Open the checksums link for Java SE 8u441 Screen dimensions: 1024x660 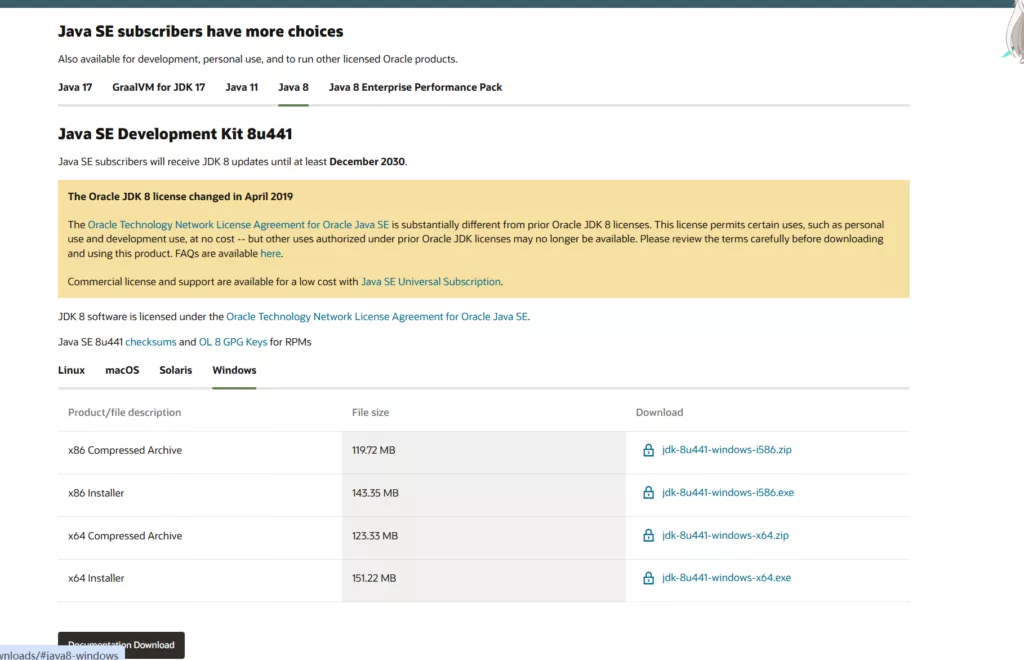(150, 342)
